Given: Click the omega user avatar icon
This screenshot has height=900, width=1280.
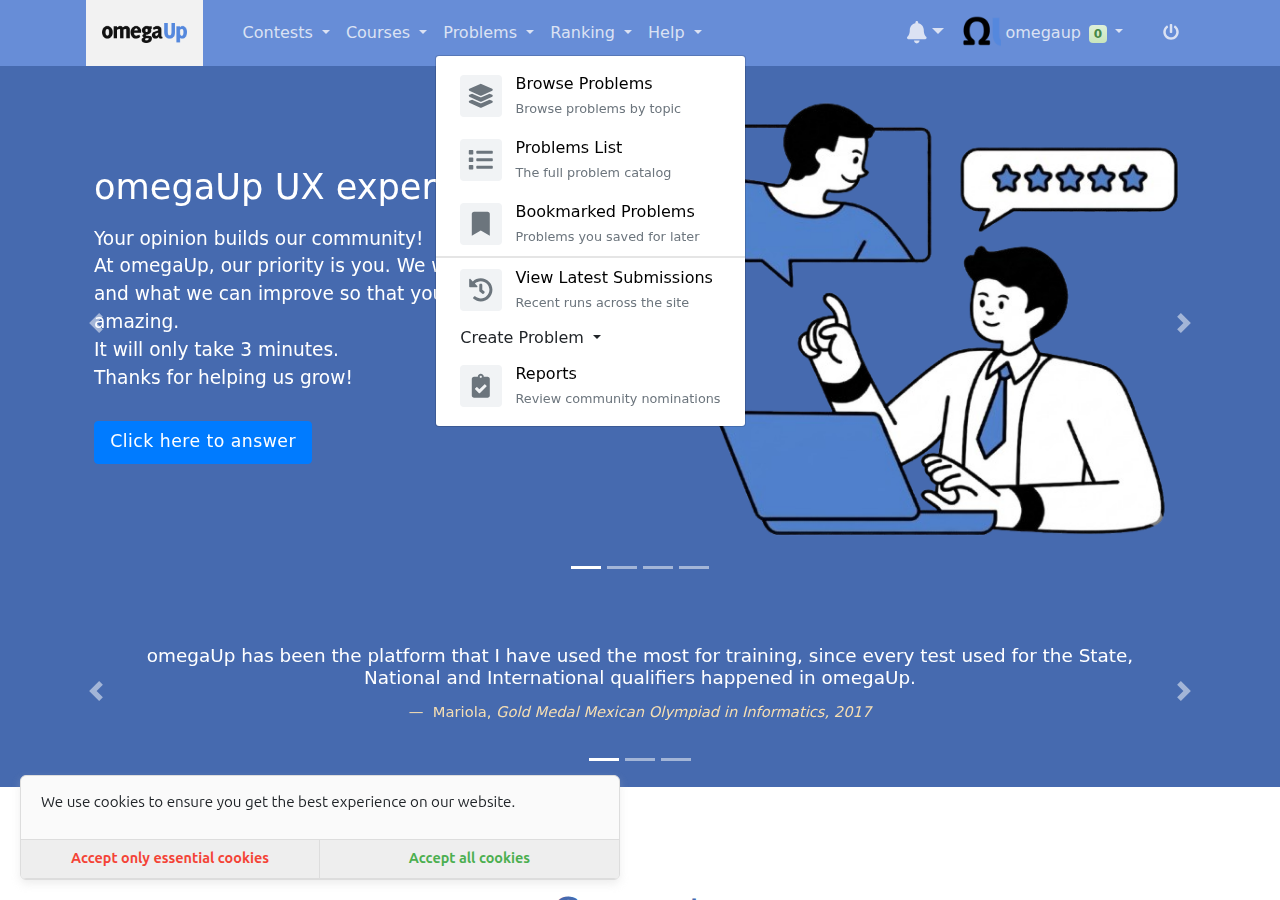Looking at the screenshot, I should (981, 32).
